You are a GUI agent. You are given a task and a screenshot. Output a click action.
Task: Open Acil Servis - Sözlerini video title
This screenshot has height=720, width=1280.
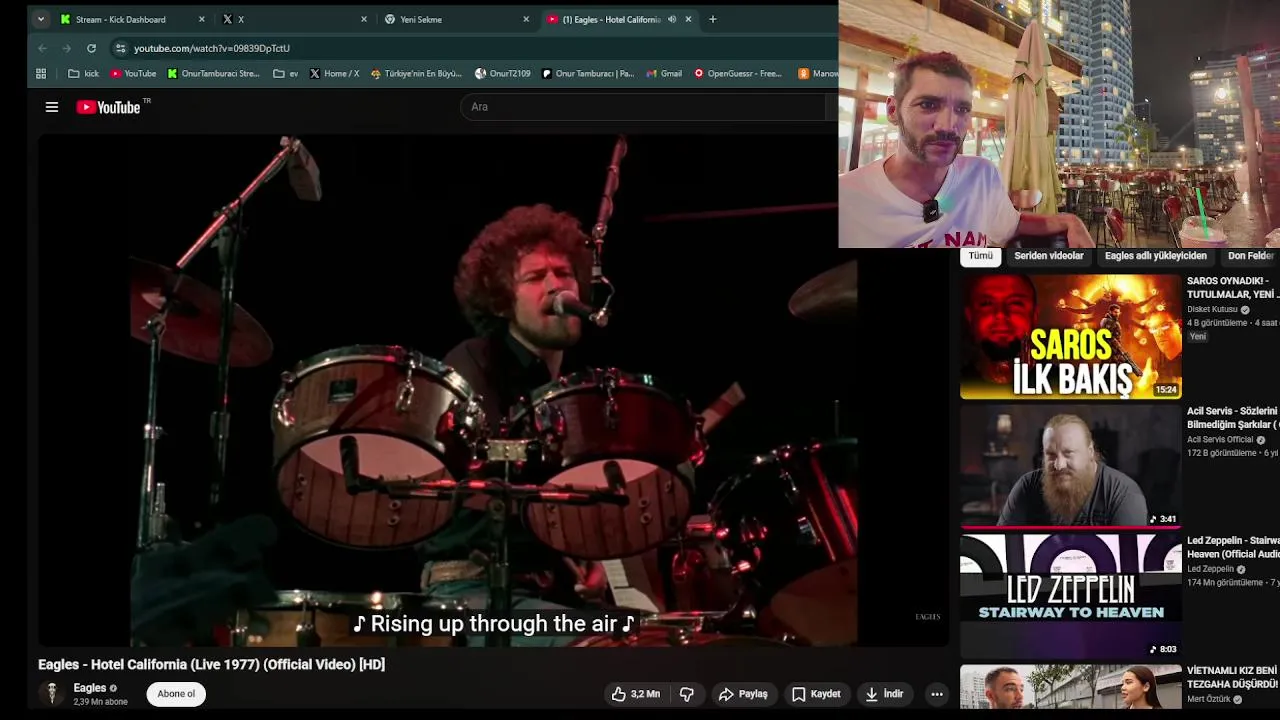[1233, 418]
